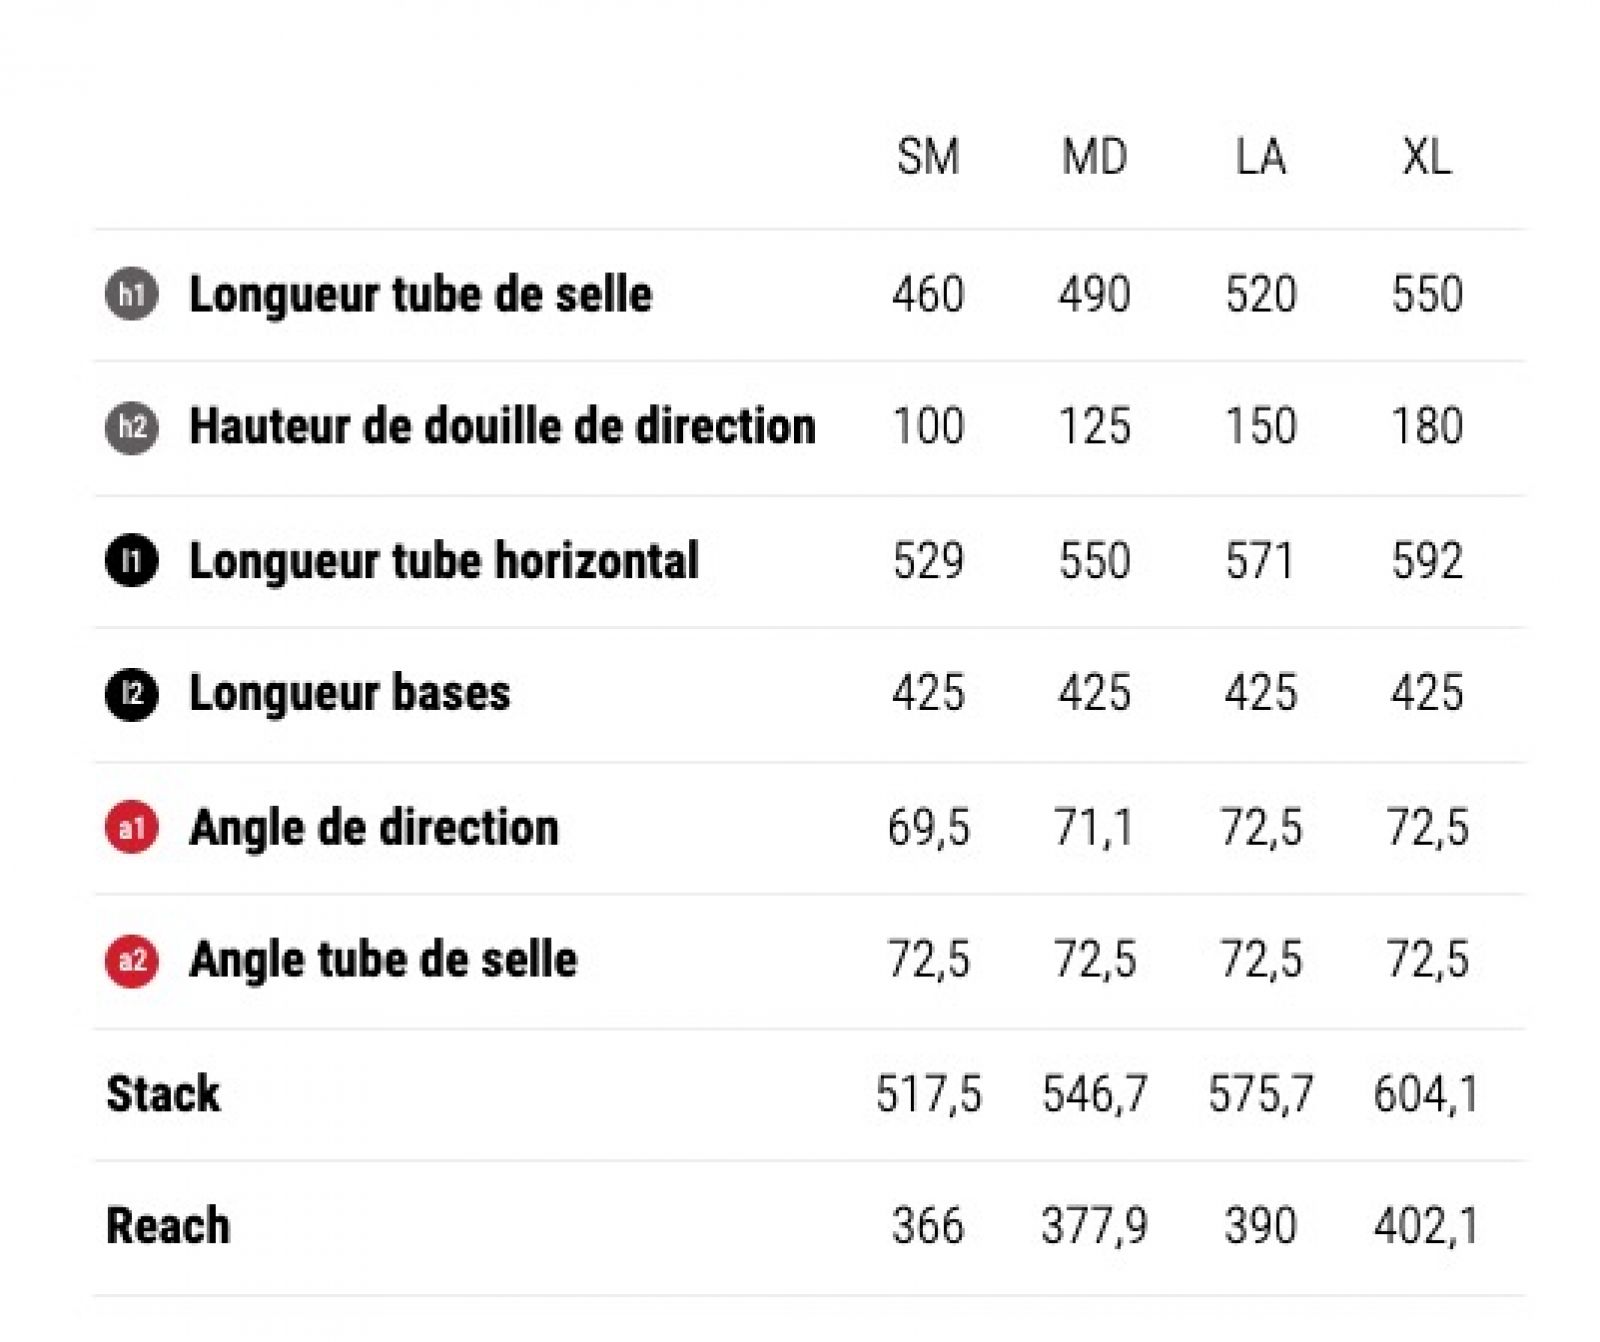
Task: Select the LA size column header
Action: tap(1260, 157)
